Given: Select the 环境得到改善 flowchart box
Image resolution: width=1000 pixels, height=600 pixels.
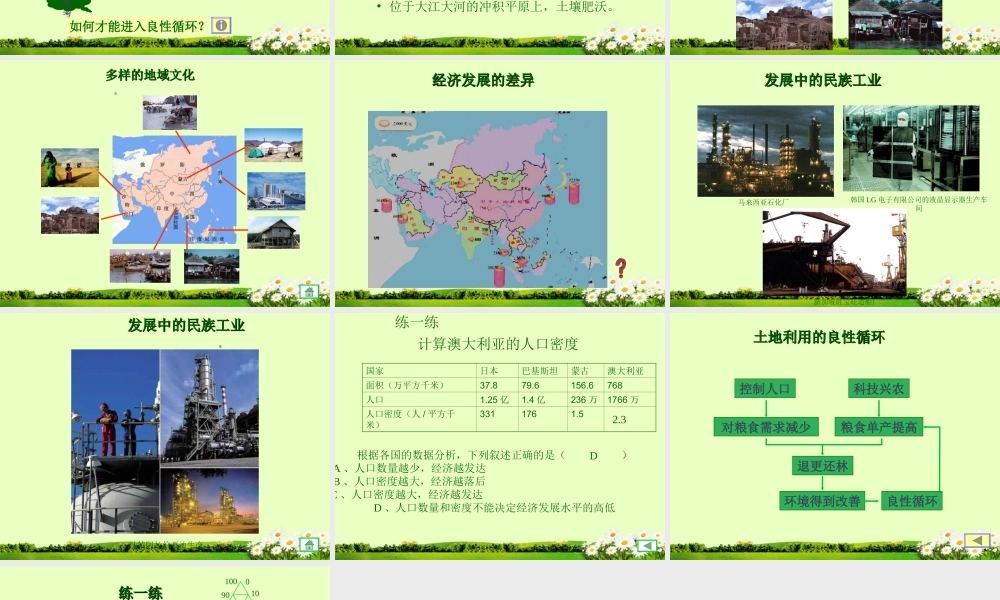Looking at the screenshot, I should (x=822, y=501).
